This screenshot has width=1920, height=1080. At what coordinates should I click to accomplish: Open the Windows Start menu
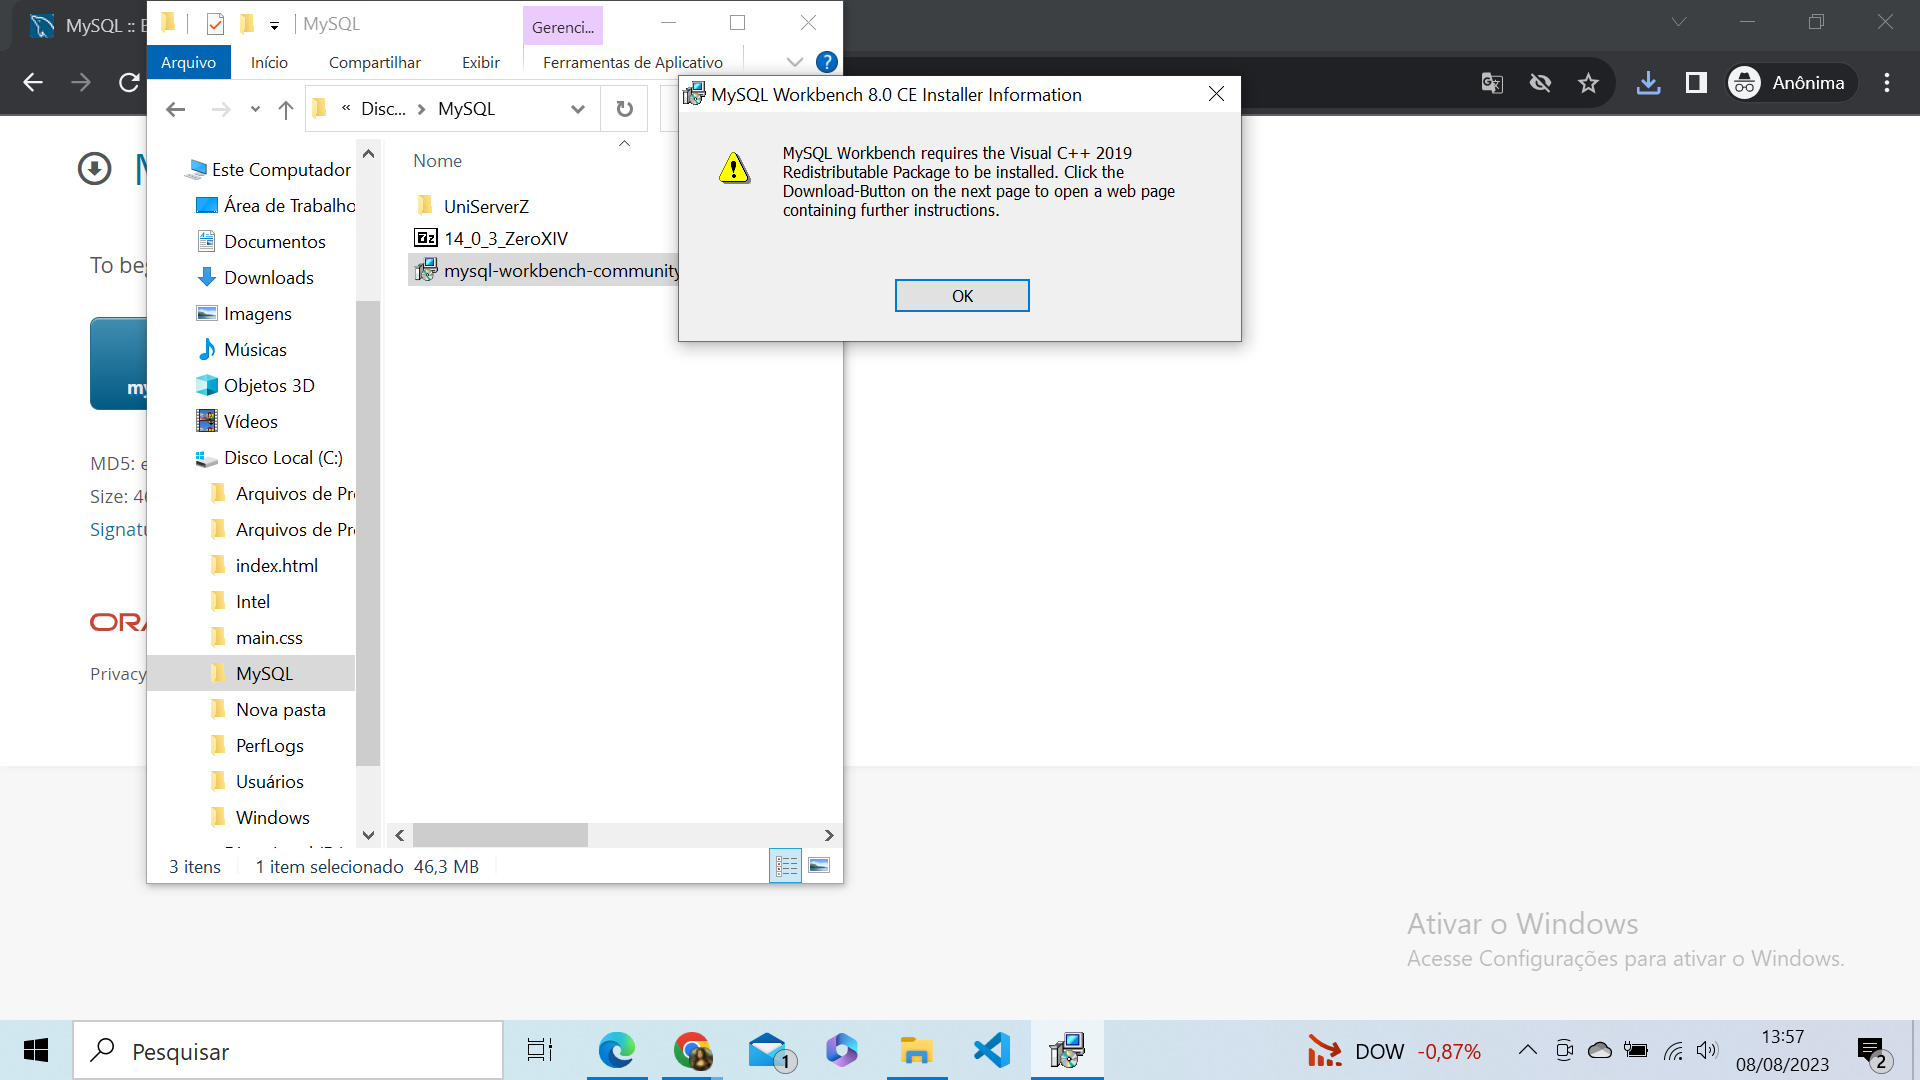coord(36,1051)
